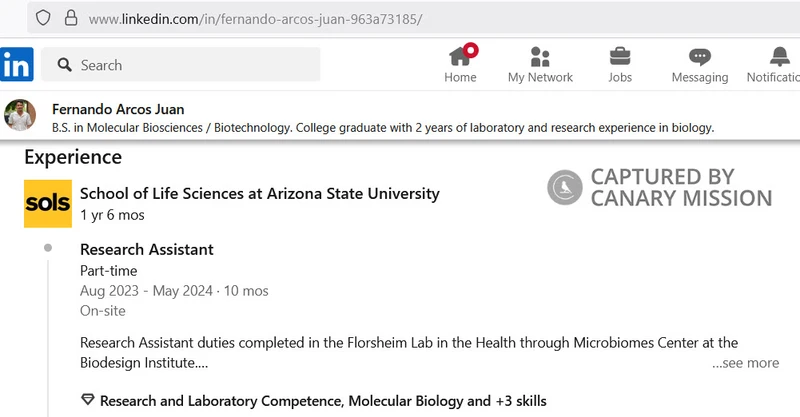Image resolution: width=800 pixels, height=417 pixels.
Task: Open My Network page
Action: (540, 64)
